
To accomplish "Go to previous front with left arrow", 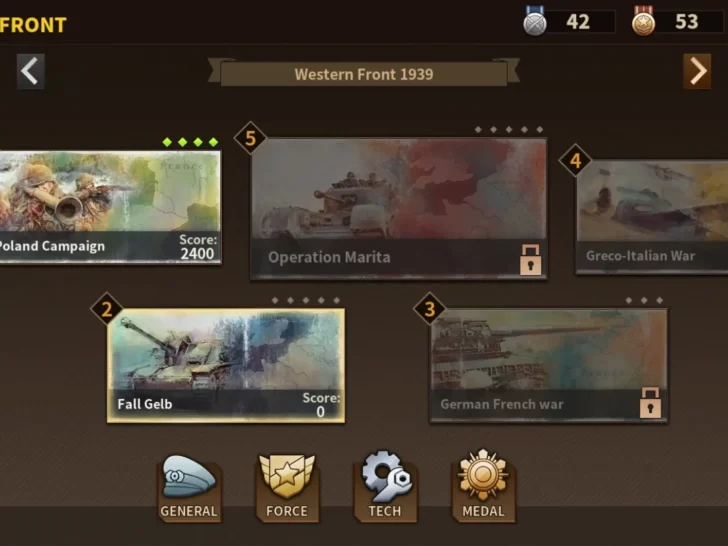I will [x=31, y=71].
